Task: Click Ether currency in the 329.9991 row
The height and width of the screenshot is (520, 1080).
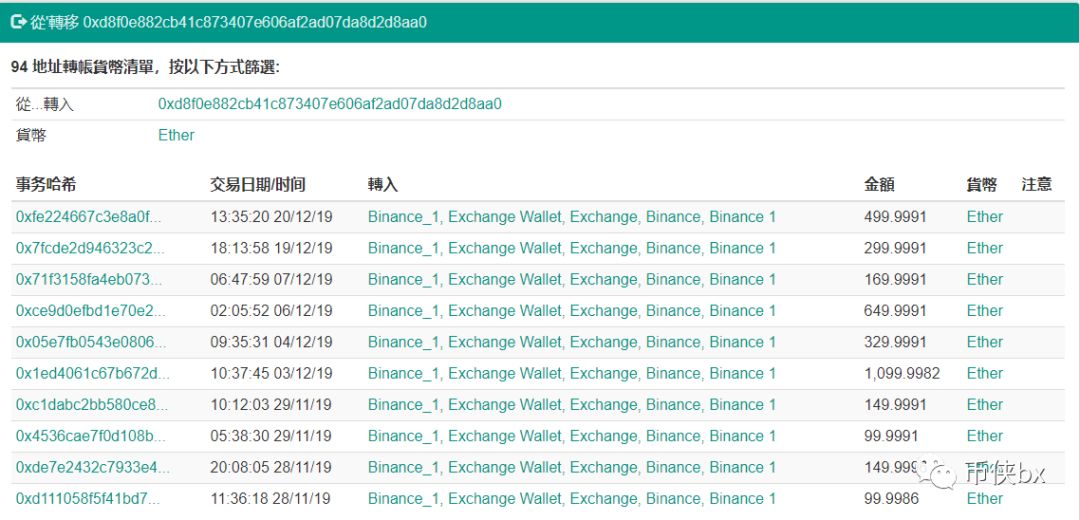Action: 985,342
